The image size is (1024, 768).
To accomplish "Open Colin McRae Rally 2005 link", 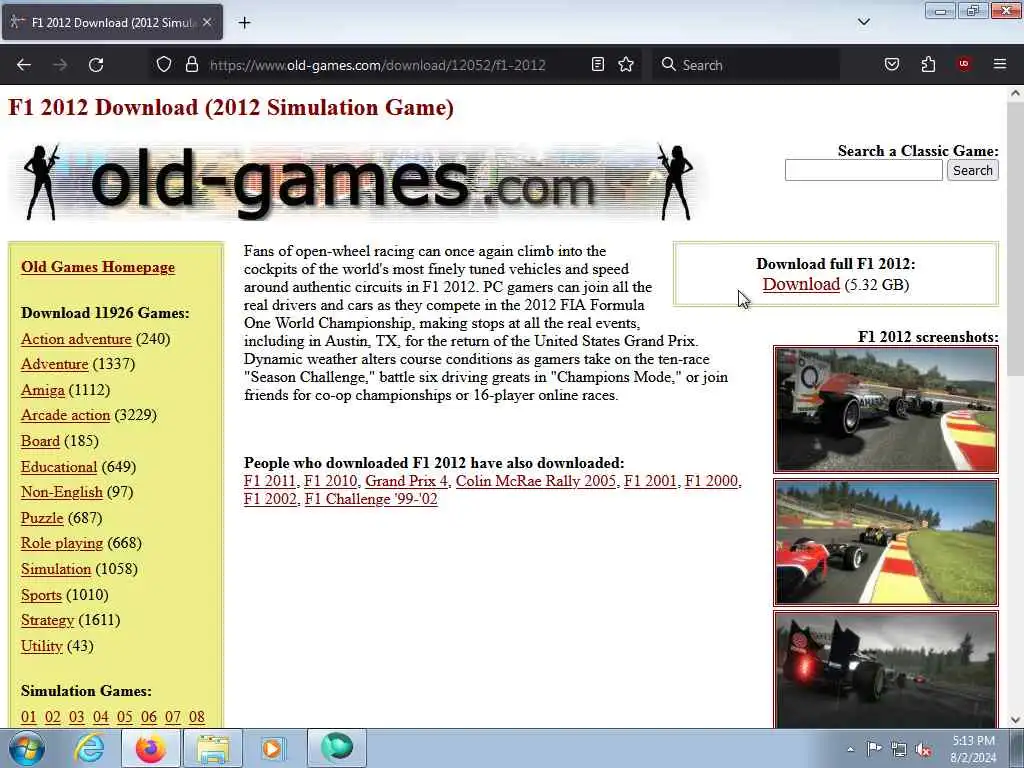I will (536, 481).
